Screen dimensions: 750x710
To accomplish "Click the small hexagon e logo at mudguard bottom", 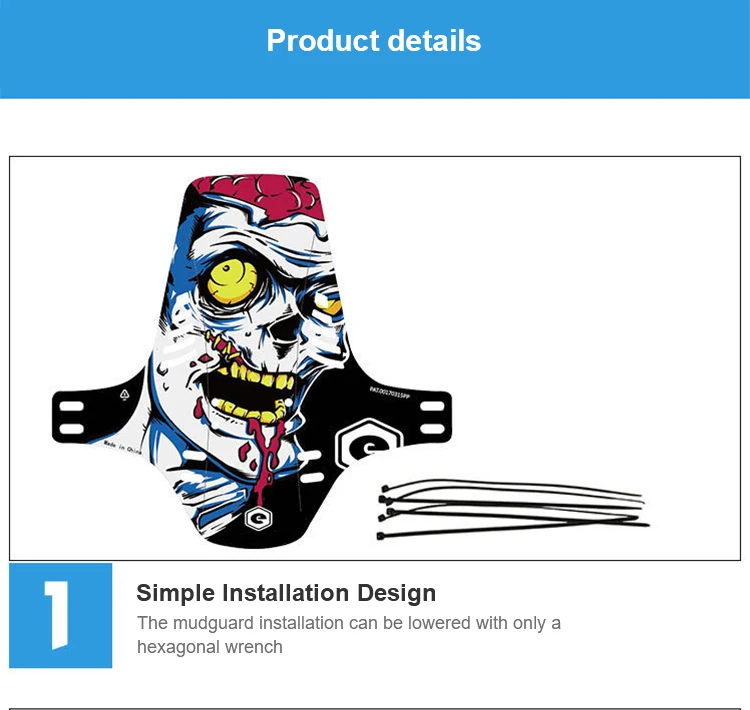I will (x=258, y=519).
